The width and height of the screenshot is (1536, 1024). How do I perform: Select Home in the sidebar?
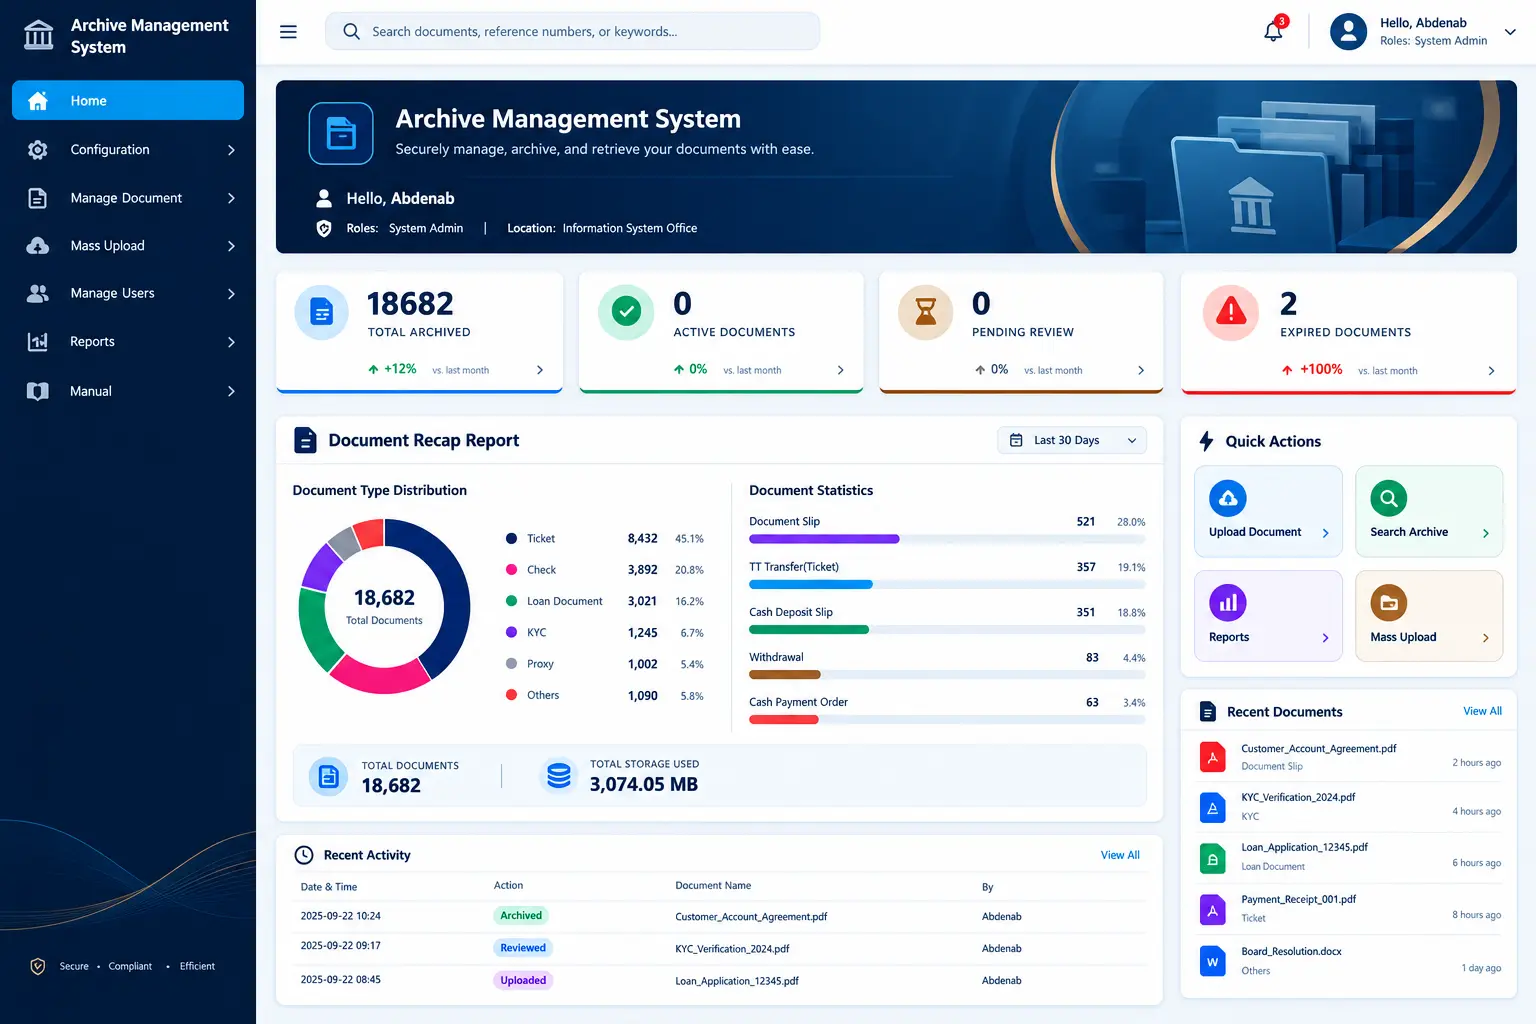(x=128, y=100)
